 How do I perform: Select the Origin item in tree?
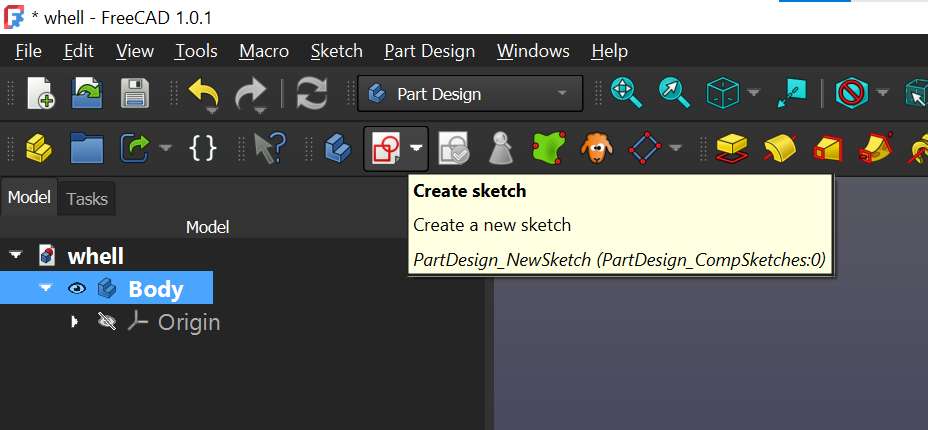click(x=189, y=322)
